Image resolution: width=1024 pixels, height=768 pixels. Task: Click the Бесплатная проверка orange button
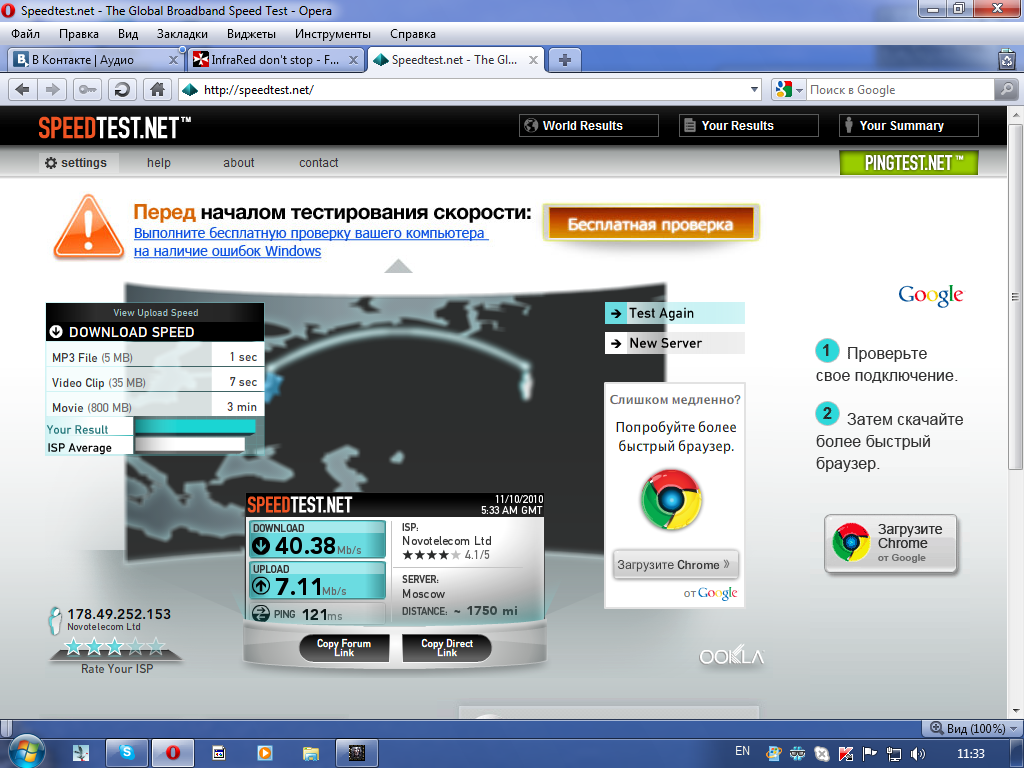650,224
